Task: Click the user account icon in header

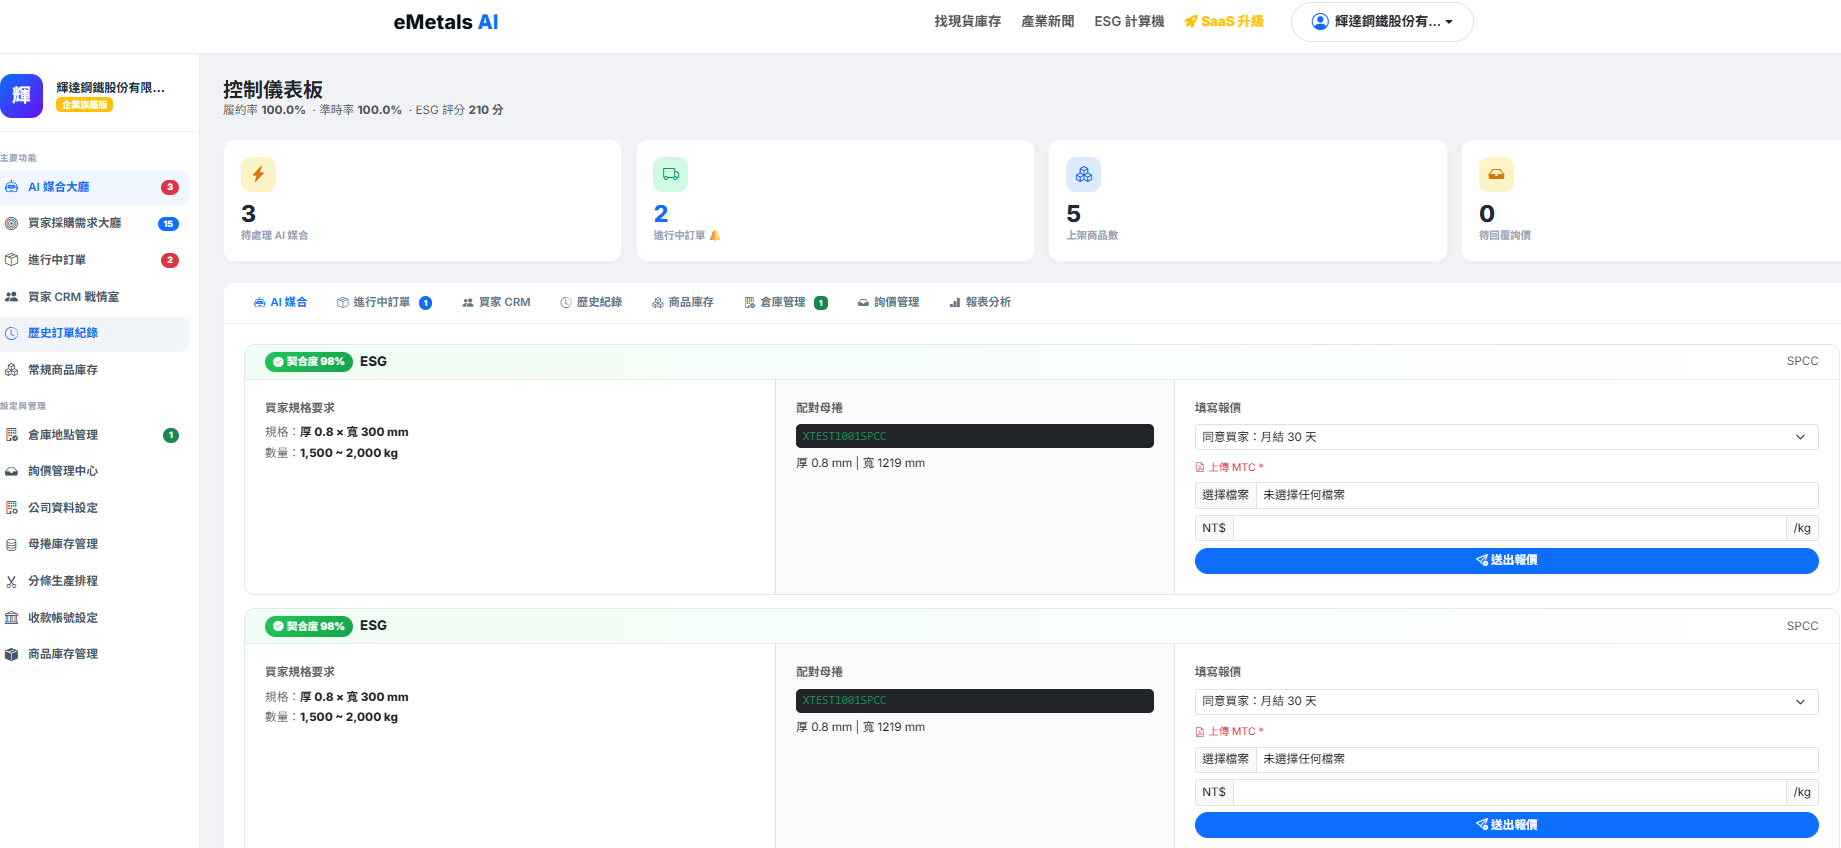Action: click(1320, 21)
